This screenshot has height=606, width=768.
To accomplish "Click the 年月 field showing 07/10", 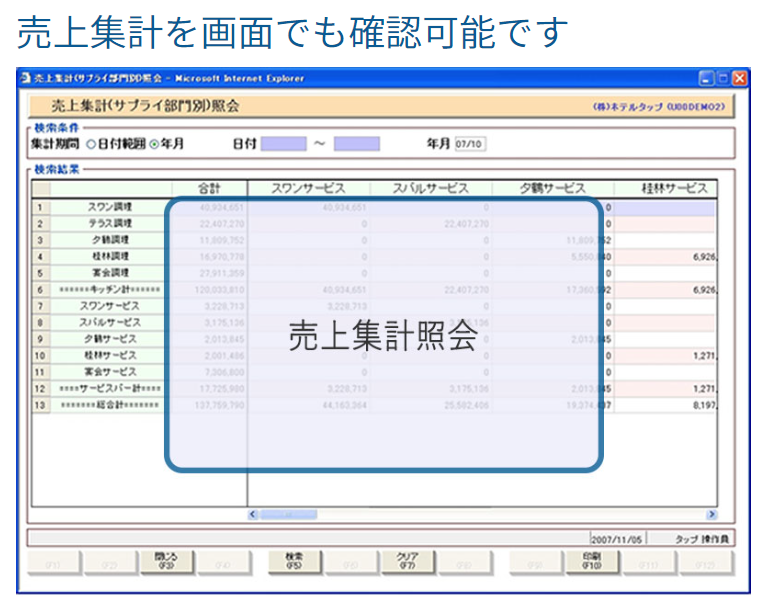I will point(470,144).
